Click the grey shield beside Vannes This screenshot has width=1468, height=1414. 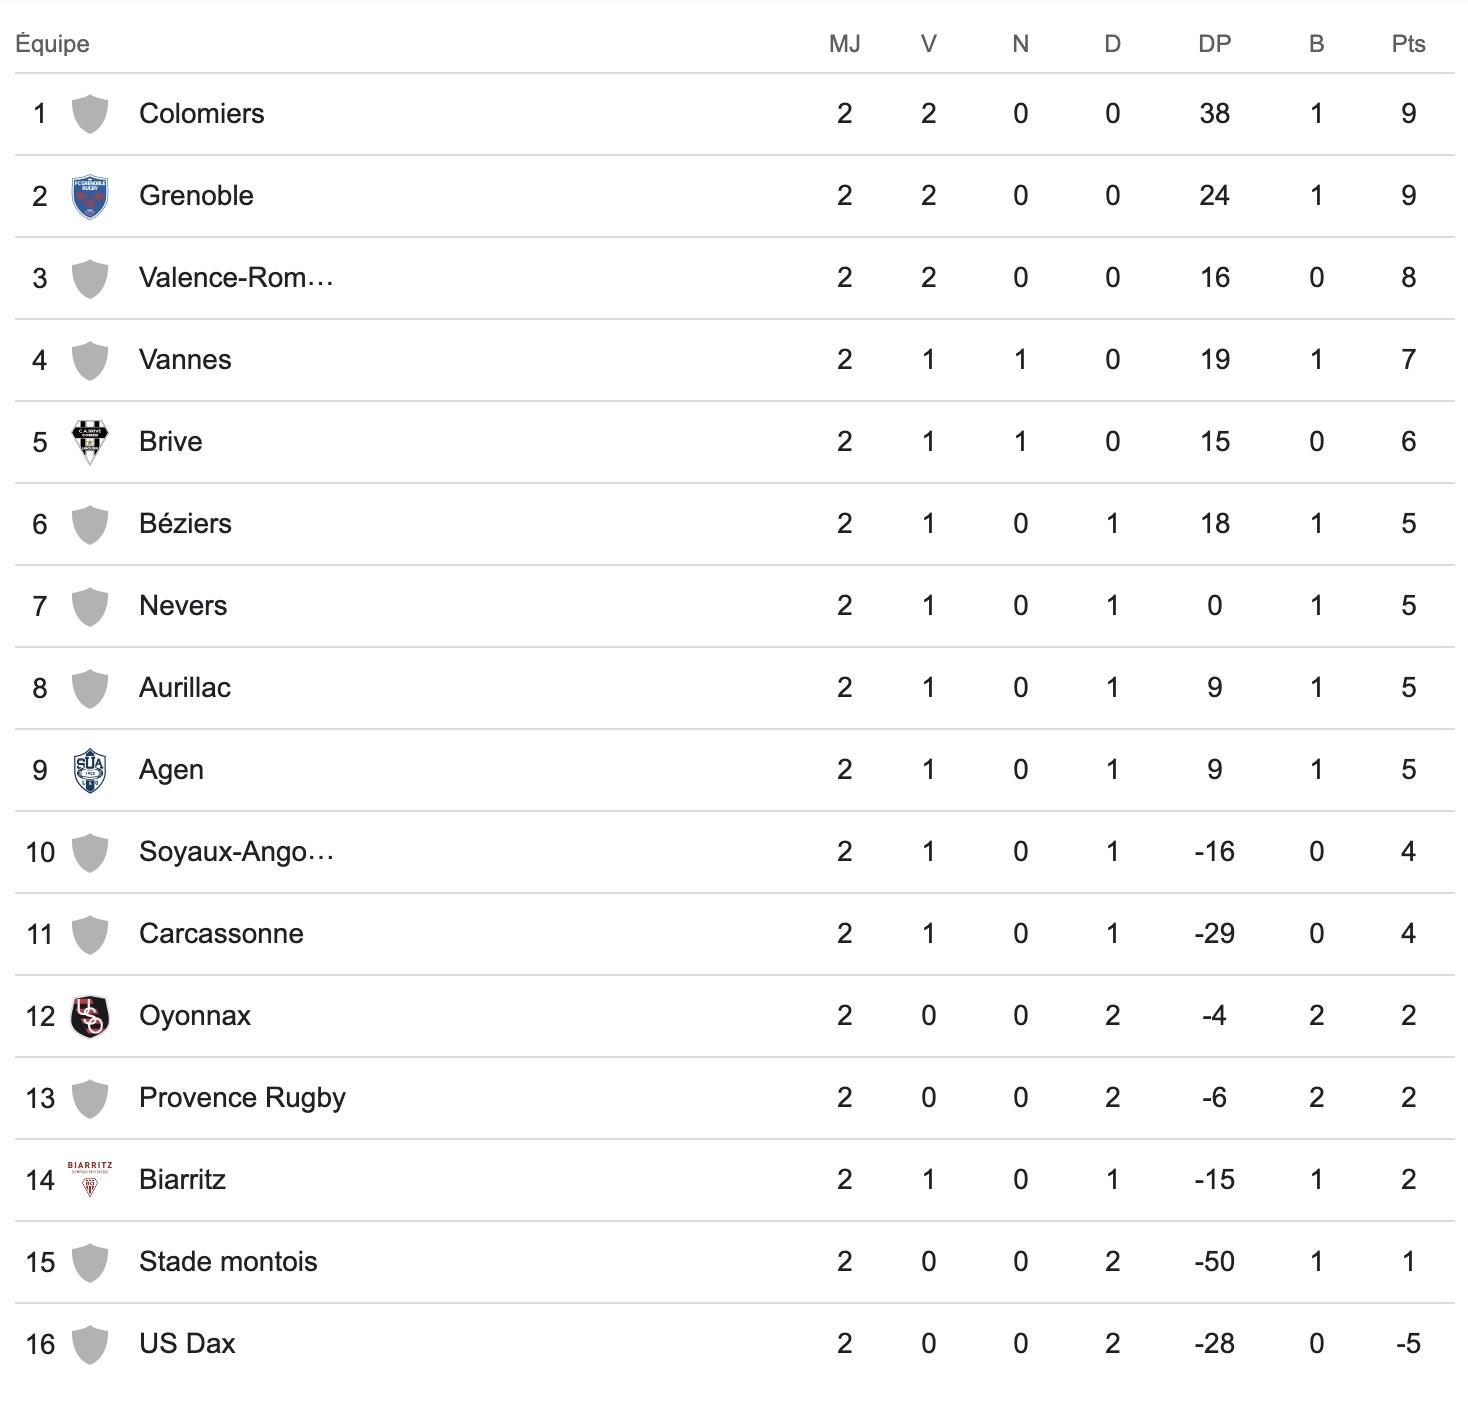90,360
